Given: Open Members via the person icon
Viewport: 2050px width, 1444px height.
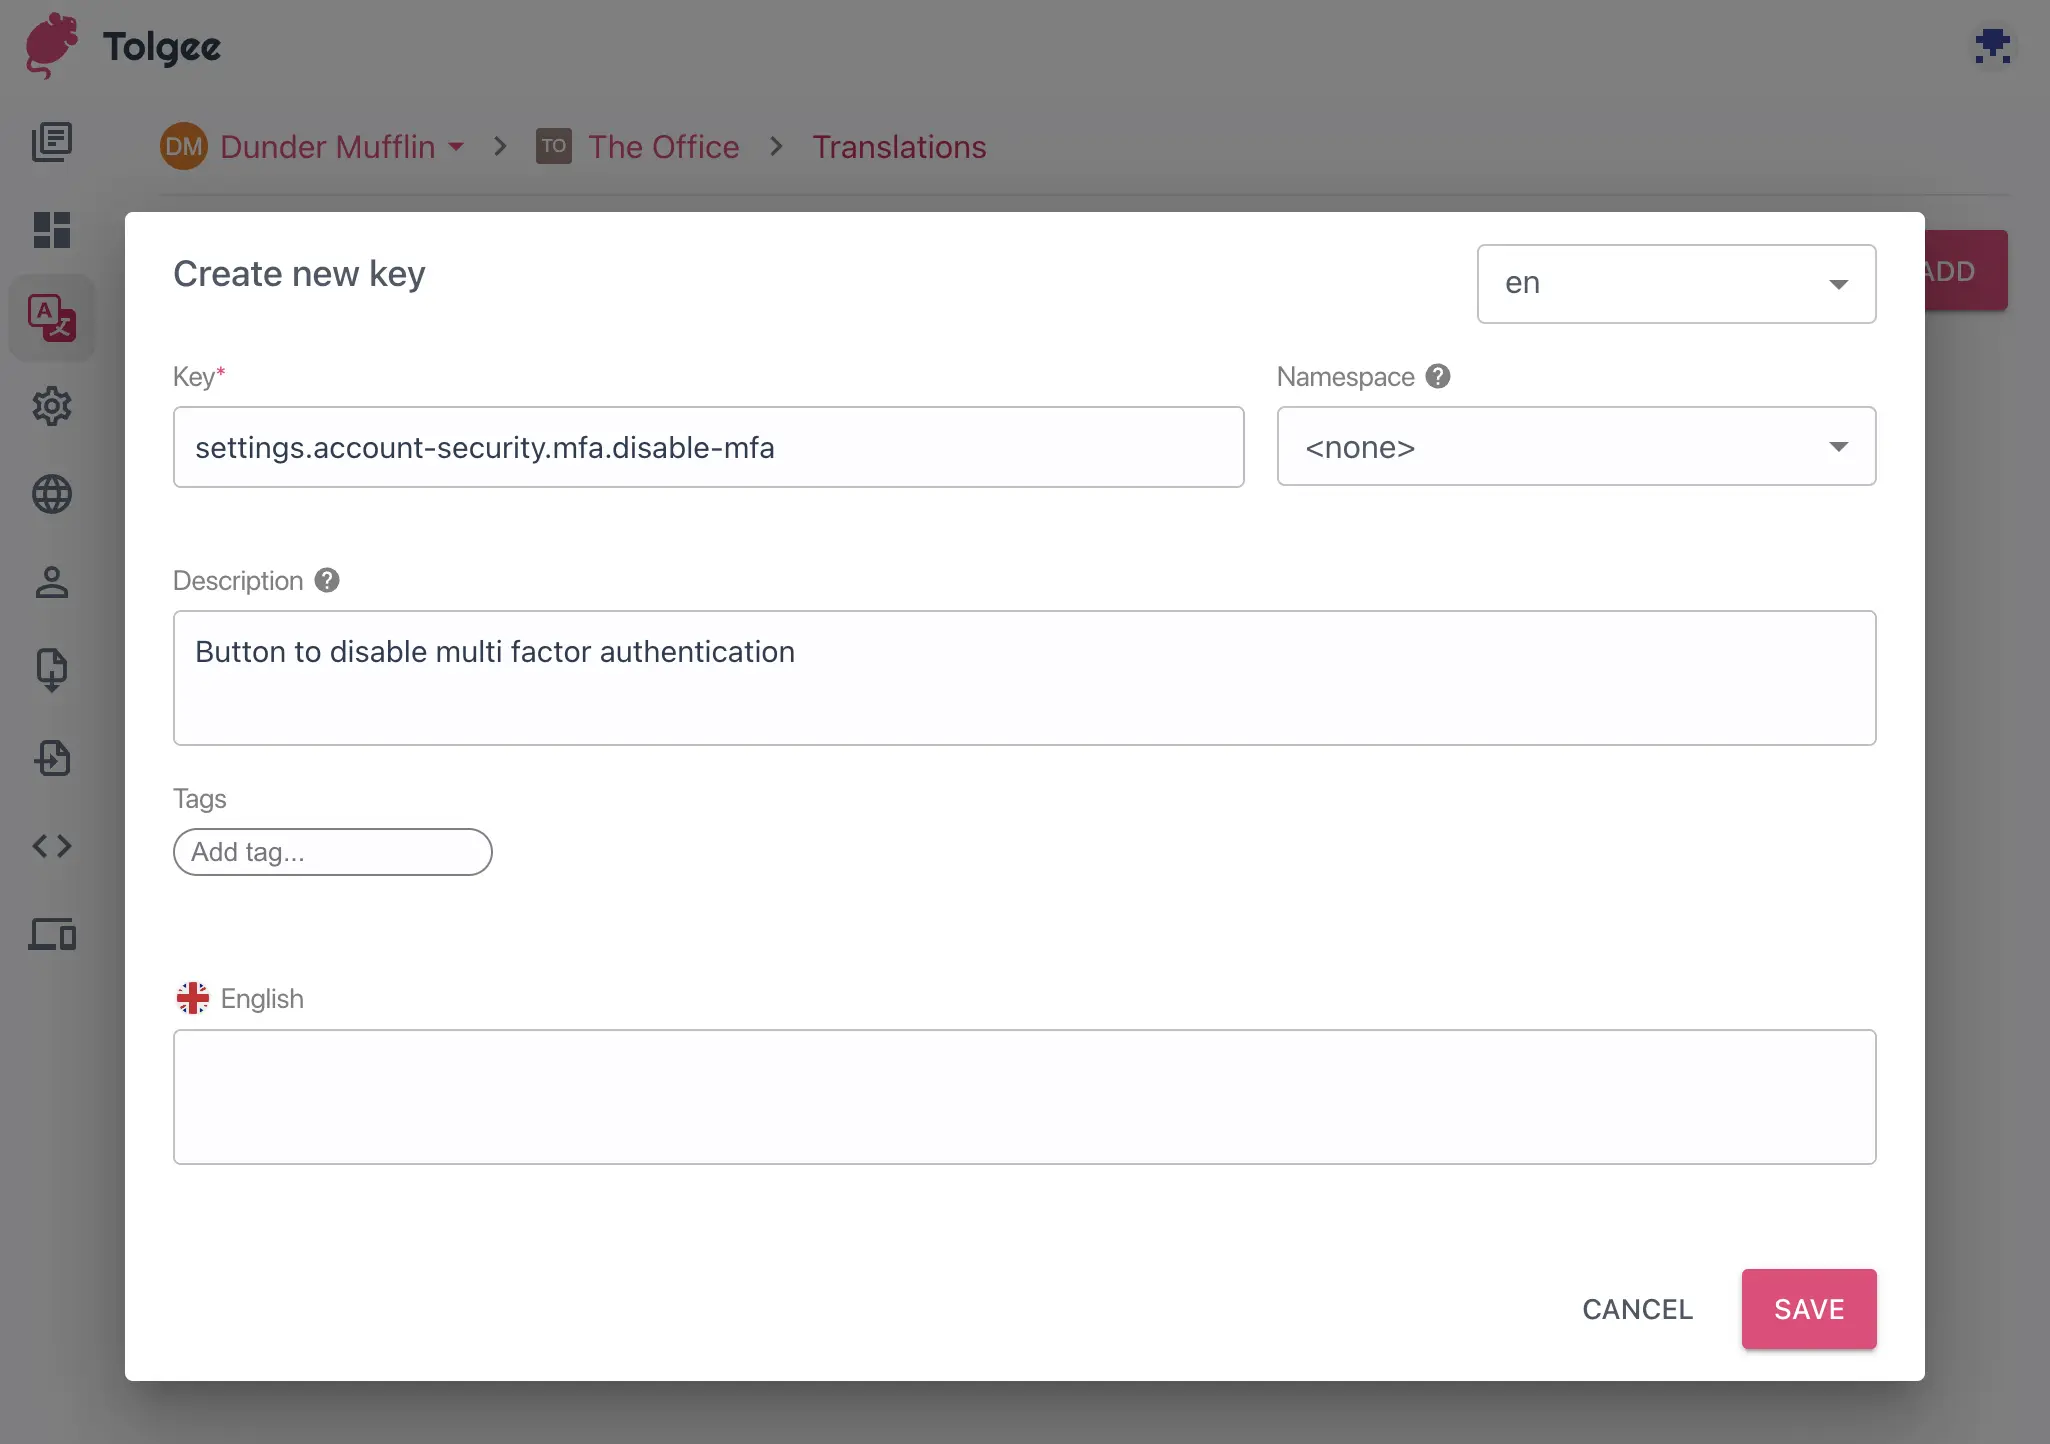Looking at the screenshot, I should coord(51,582).
